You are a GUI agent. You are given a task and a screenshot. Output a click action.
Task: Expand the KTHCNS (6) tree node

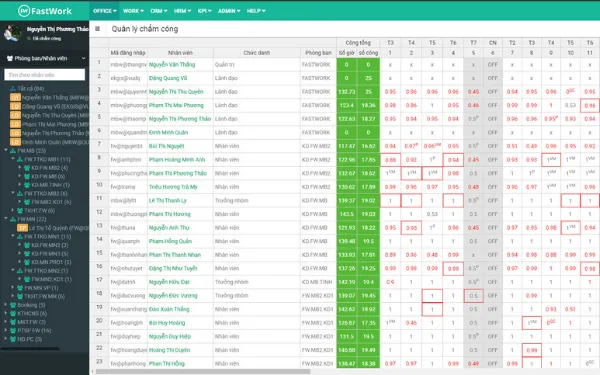(x=6, y=313)
